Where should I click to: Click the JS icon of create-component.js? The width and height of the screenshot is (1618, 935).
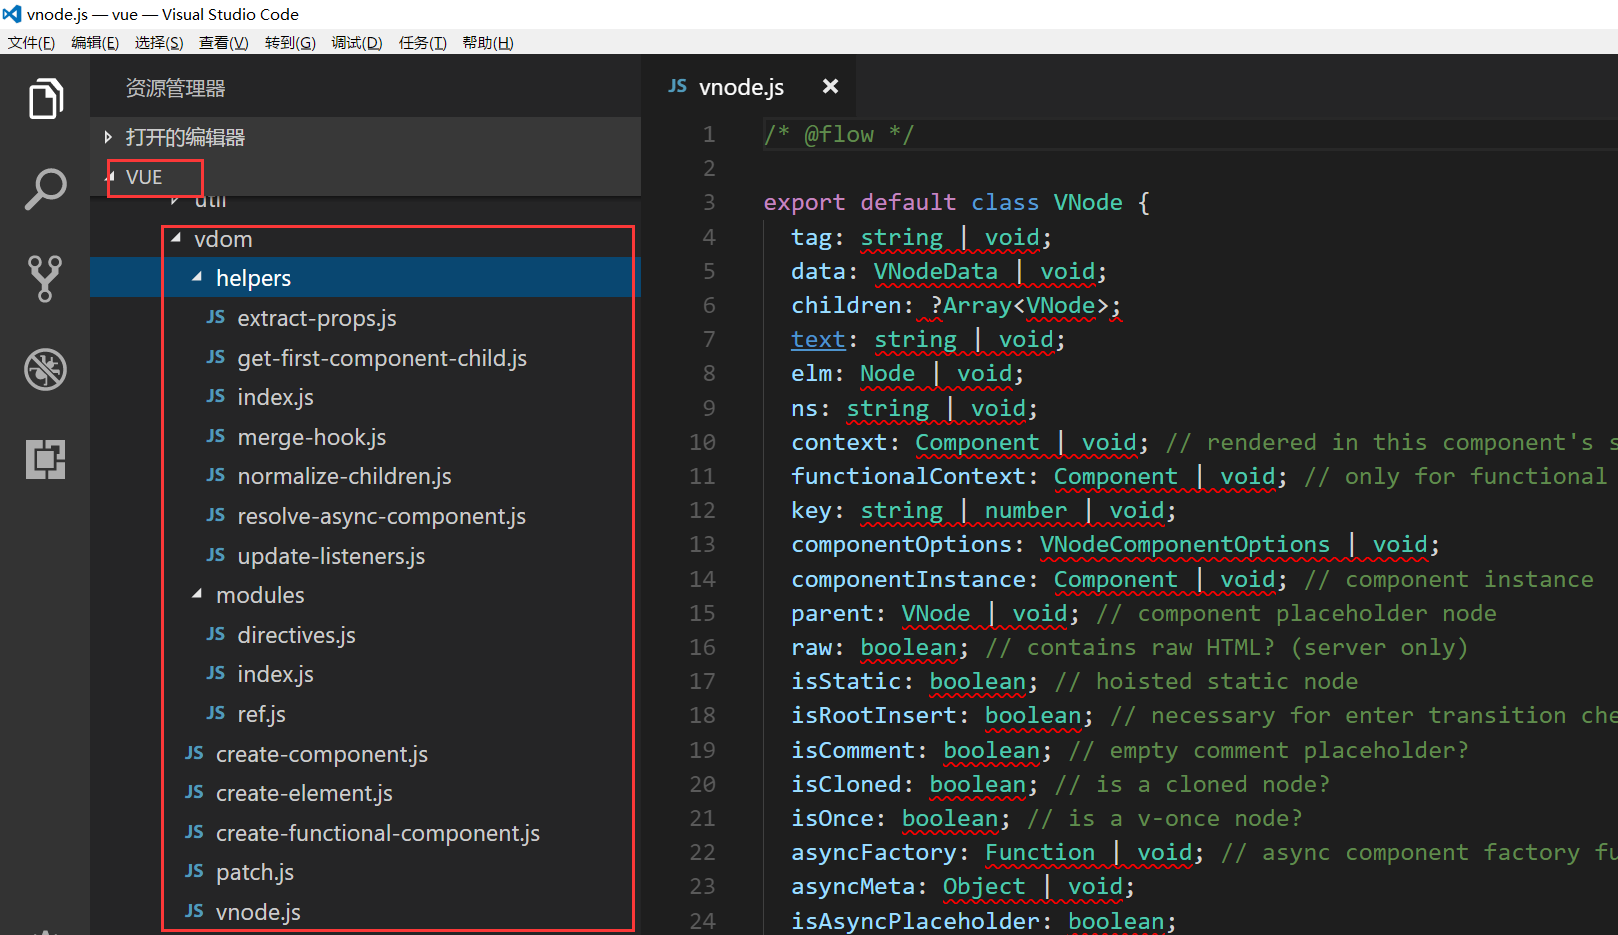pos(195,753)
